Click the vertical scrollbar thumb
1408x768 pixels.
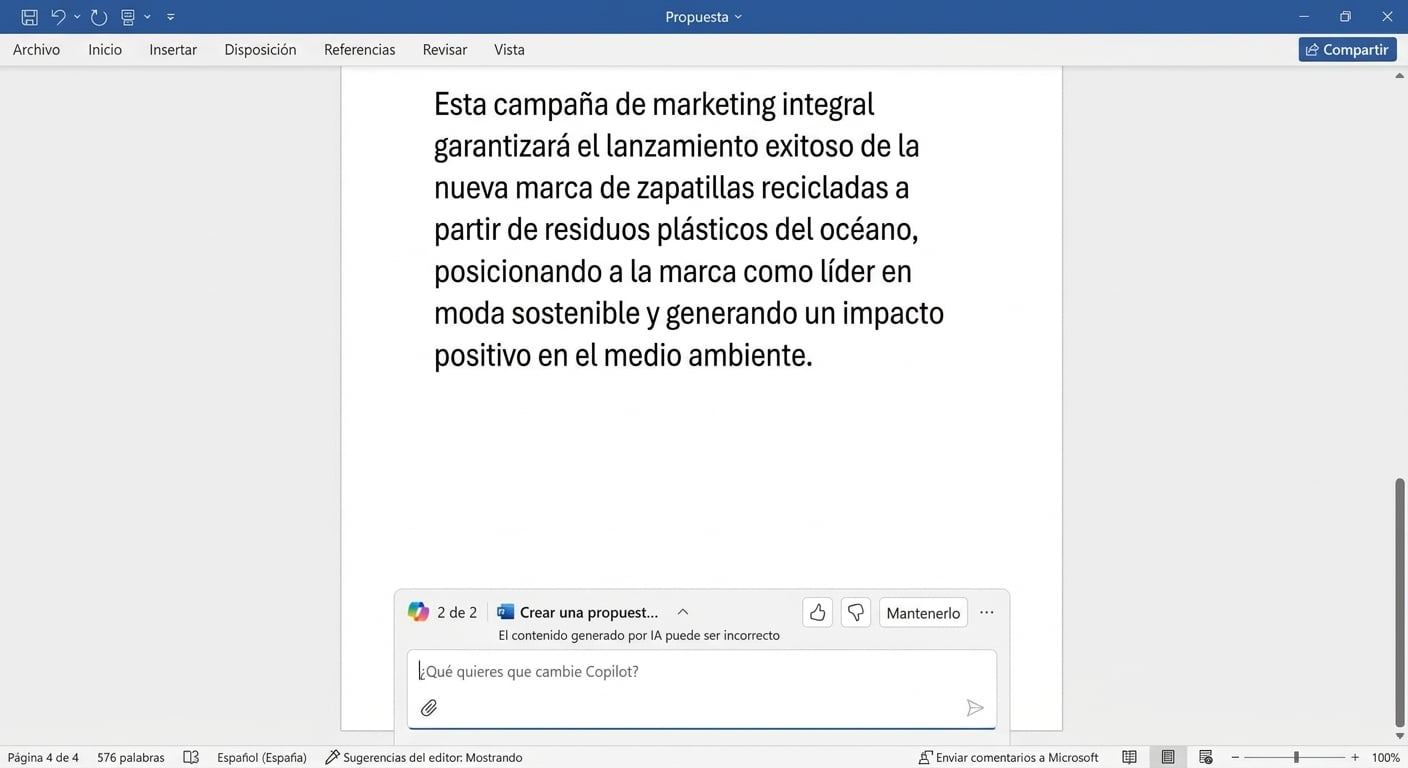[1400, 603]
